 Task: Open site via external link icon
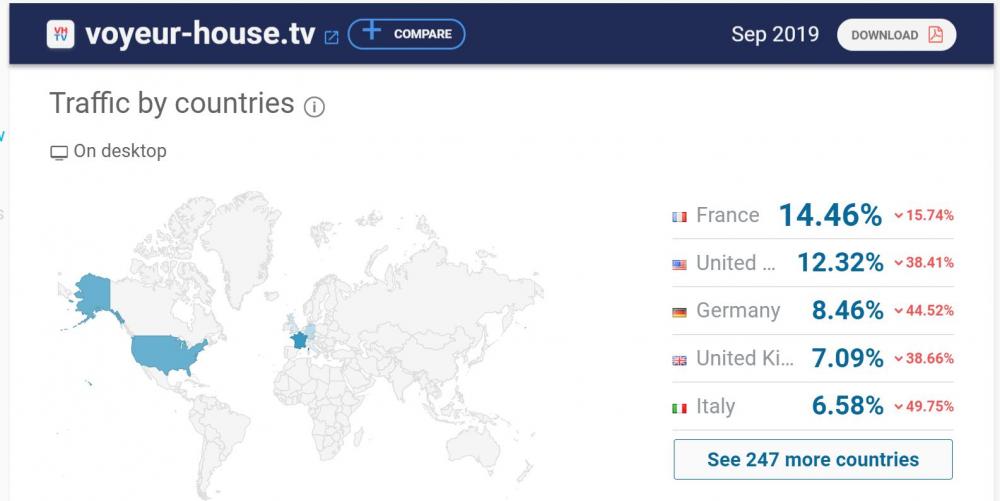[331, 37]
